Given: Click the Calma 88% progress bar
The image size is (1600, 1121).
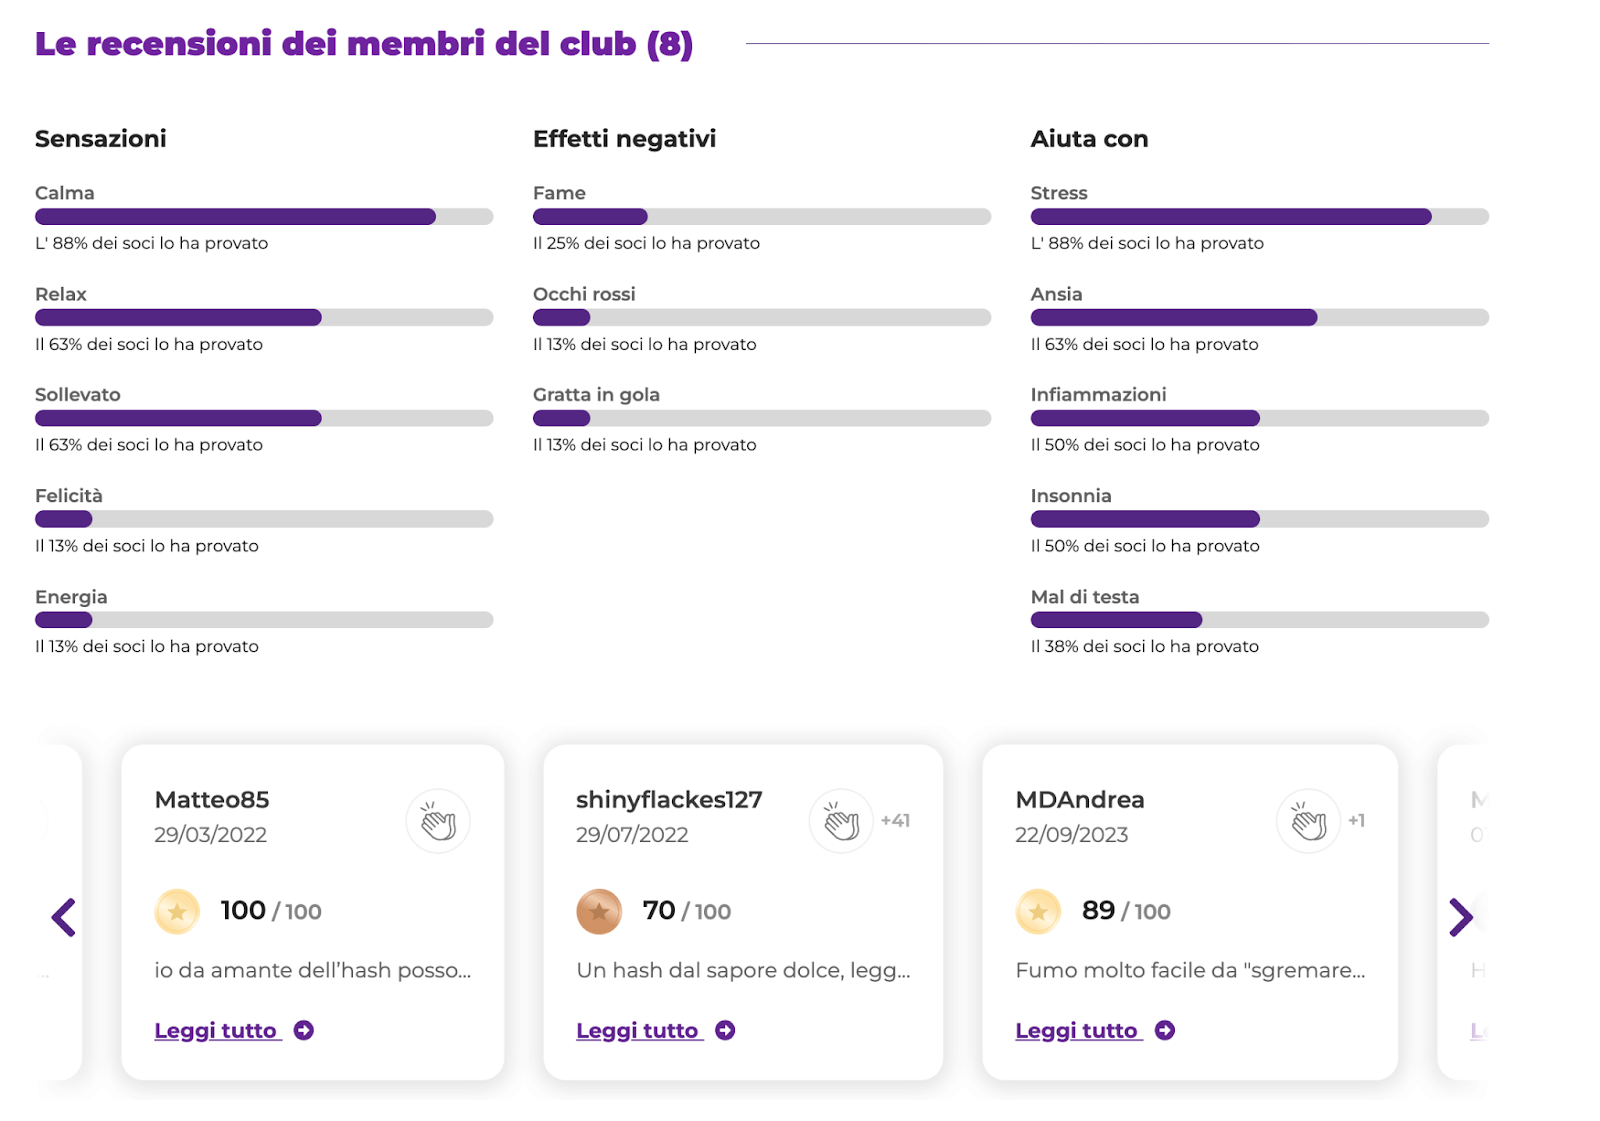Looking at the screenshot, I should click(264, 217).
